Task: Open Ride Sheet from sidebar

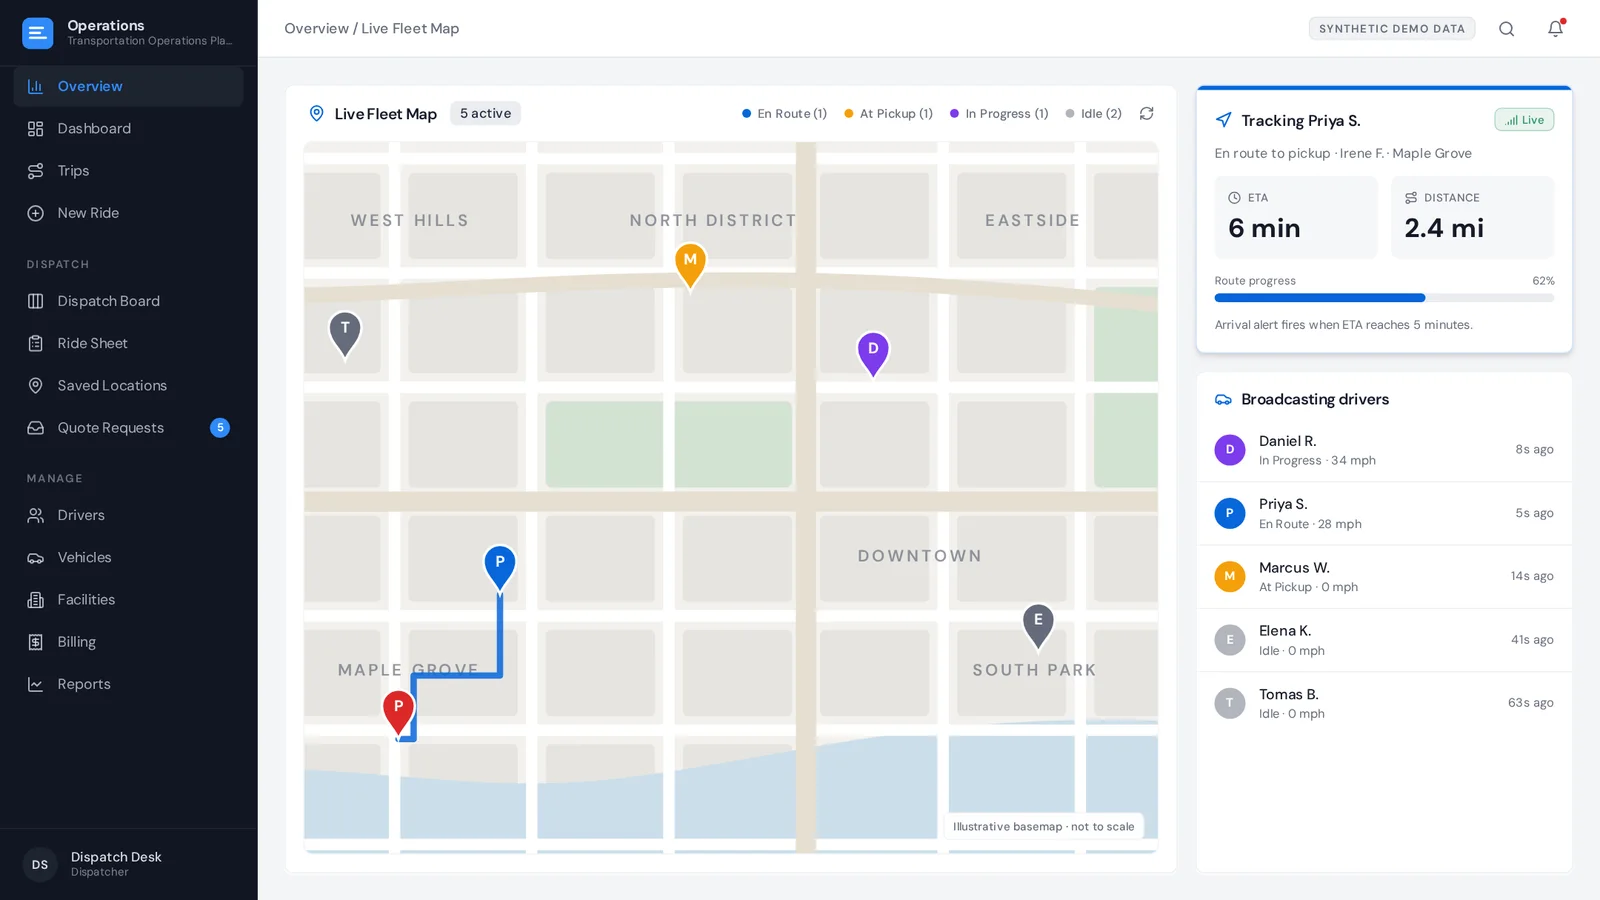Action: [x=128, y=343]
